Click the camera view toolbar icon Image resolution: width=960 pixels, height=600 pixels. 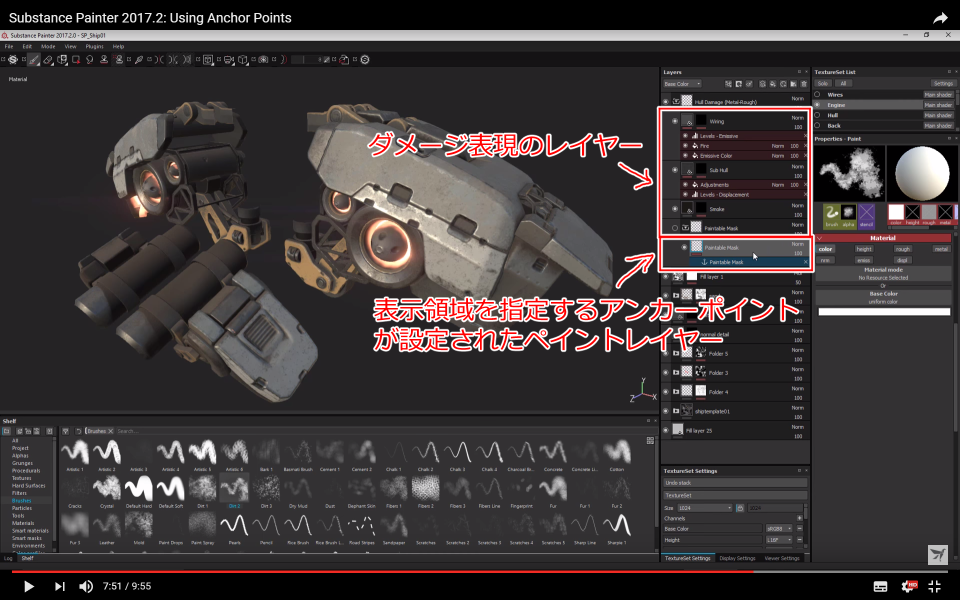pos(228,59)
